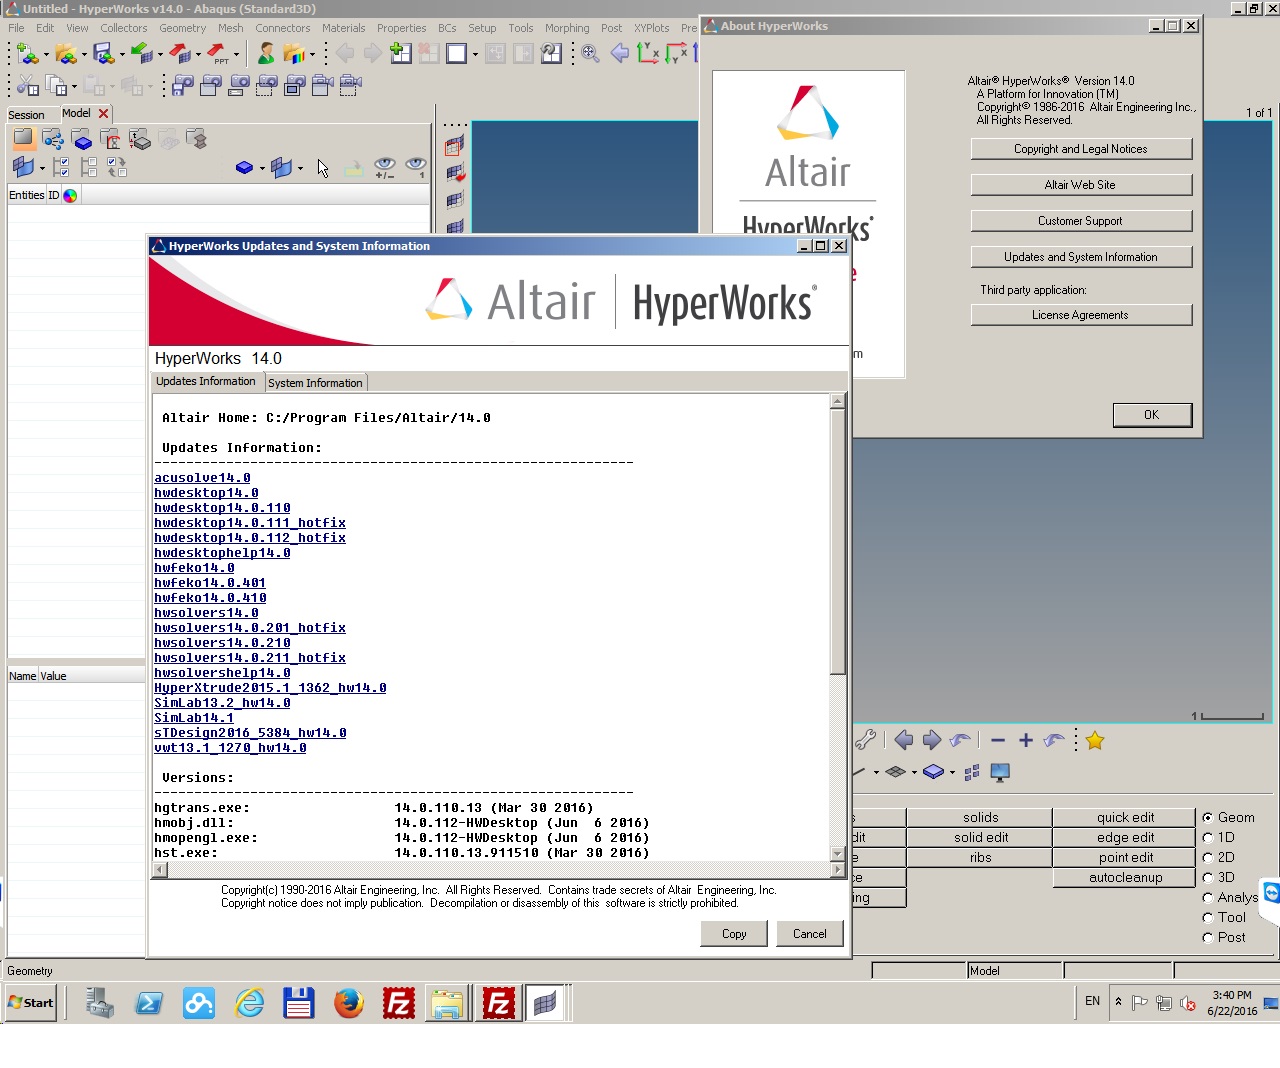
Task: Open dropdown arrow beside PPT export icon
Action: pos(237,55)
